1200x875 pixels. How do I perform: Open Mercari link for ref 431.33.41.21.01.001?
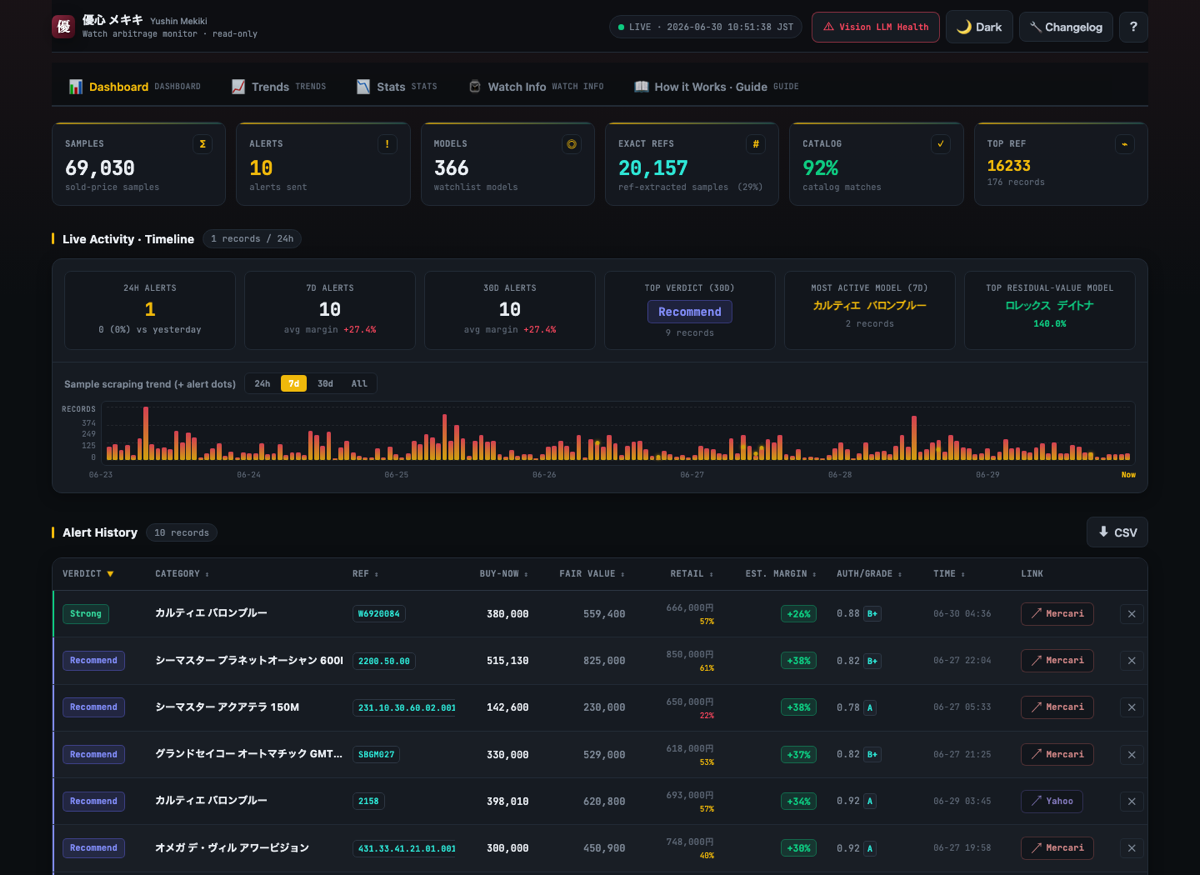pyautogui.click(x=1057, y=848)
